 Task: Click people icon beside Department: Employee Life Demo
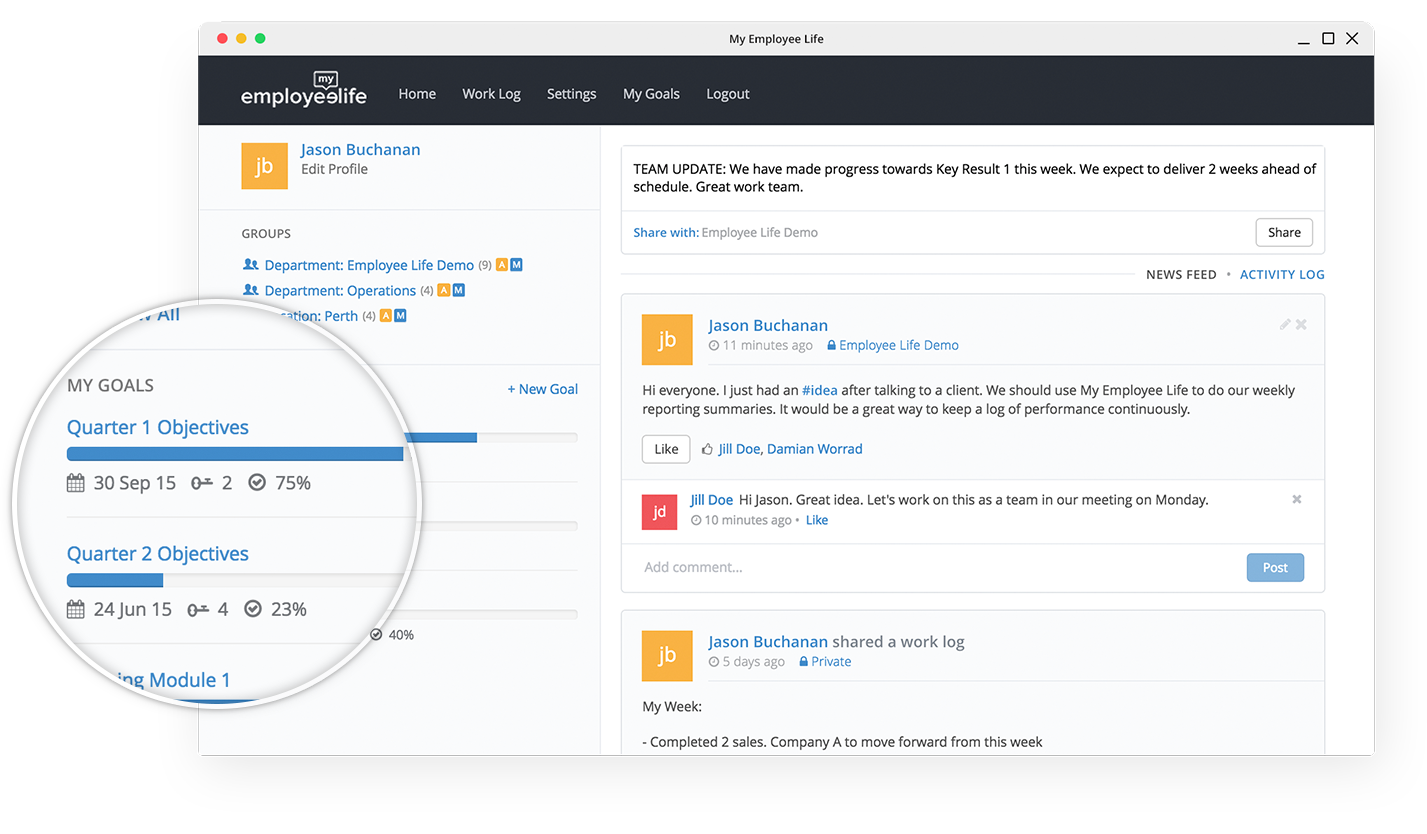[x=250, y=265]
